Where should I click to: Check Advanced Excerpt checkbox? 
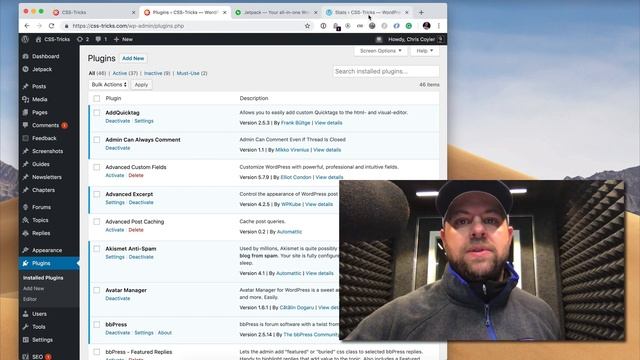[x=97, y=194]
